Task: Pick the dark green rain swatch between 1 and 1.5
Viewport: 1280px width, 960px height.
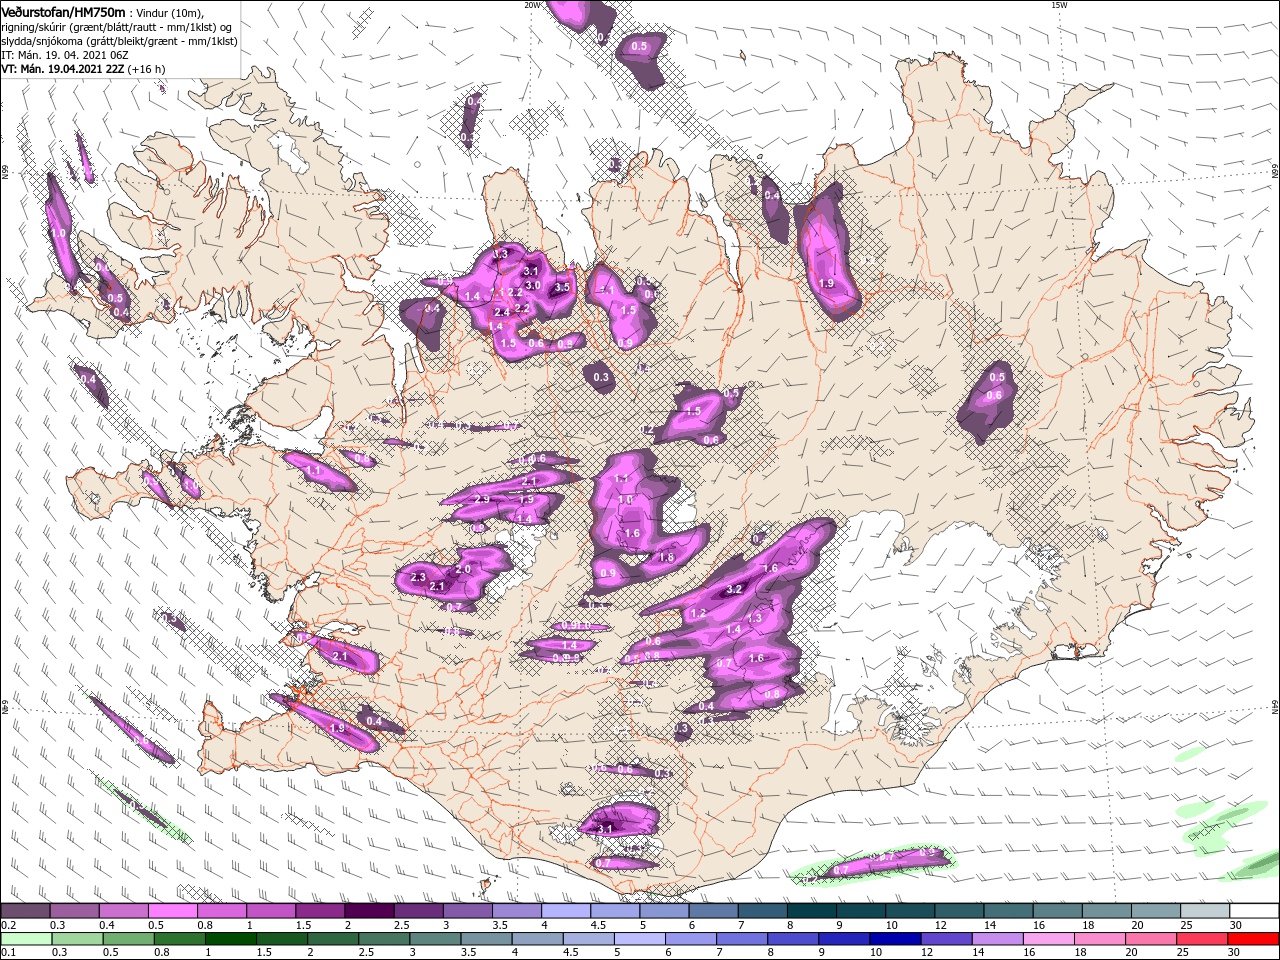Action: pos(229,939)
